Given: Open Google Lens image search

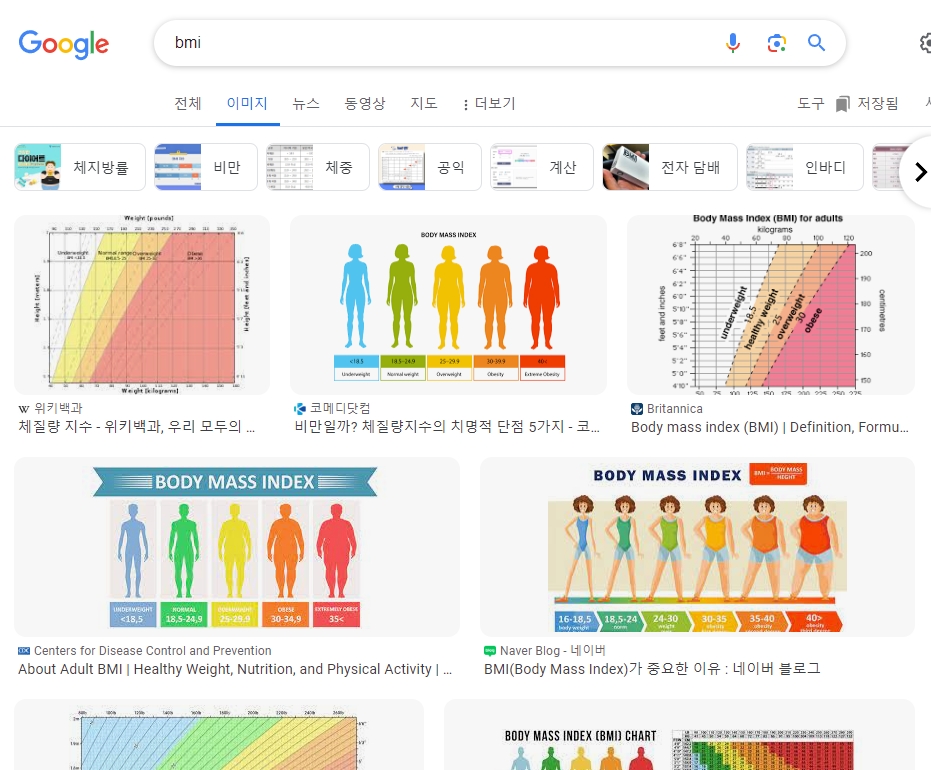Looking at the screenshot, I should (777, 43).
